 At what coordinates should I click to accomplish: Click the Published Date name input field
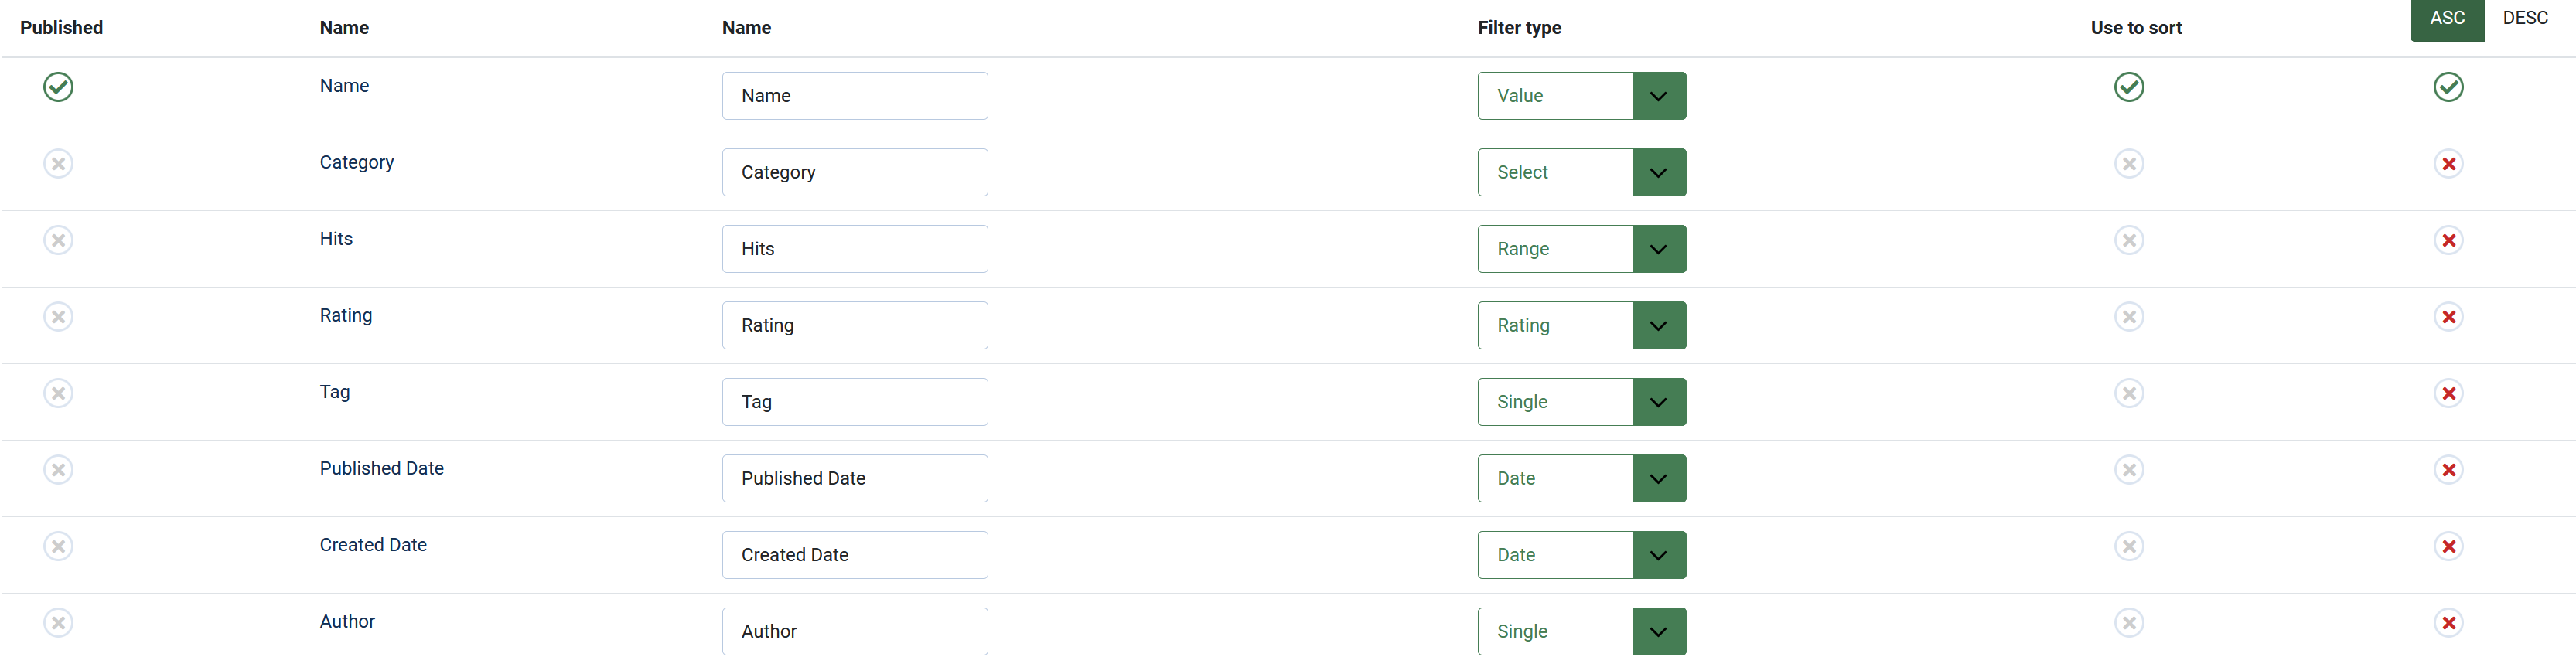(x=854, y=478)
